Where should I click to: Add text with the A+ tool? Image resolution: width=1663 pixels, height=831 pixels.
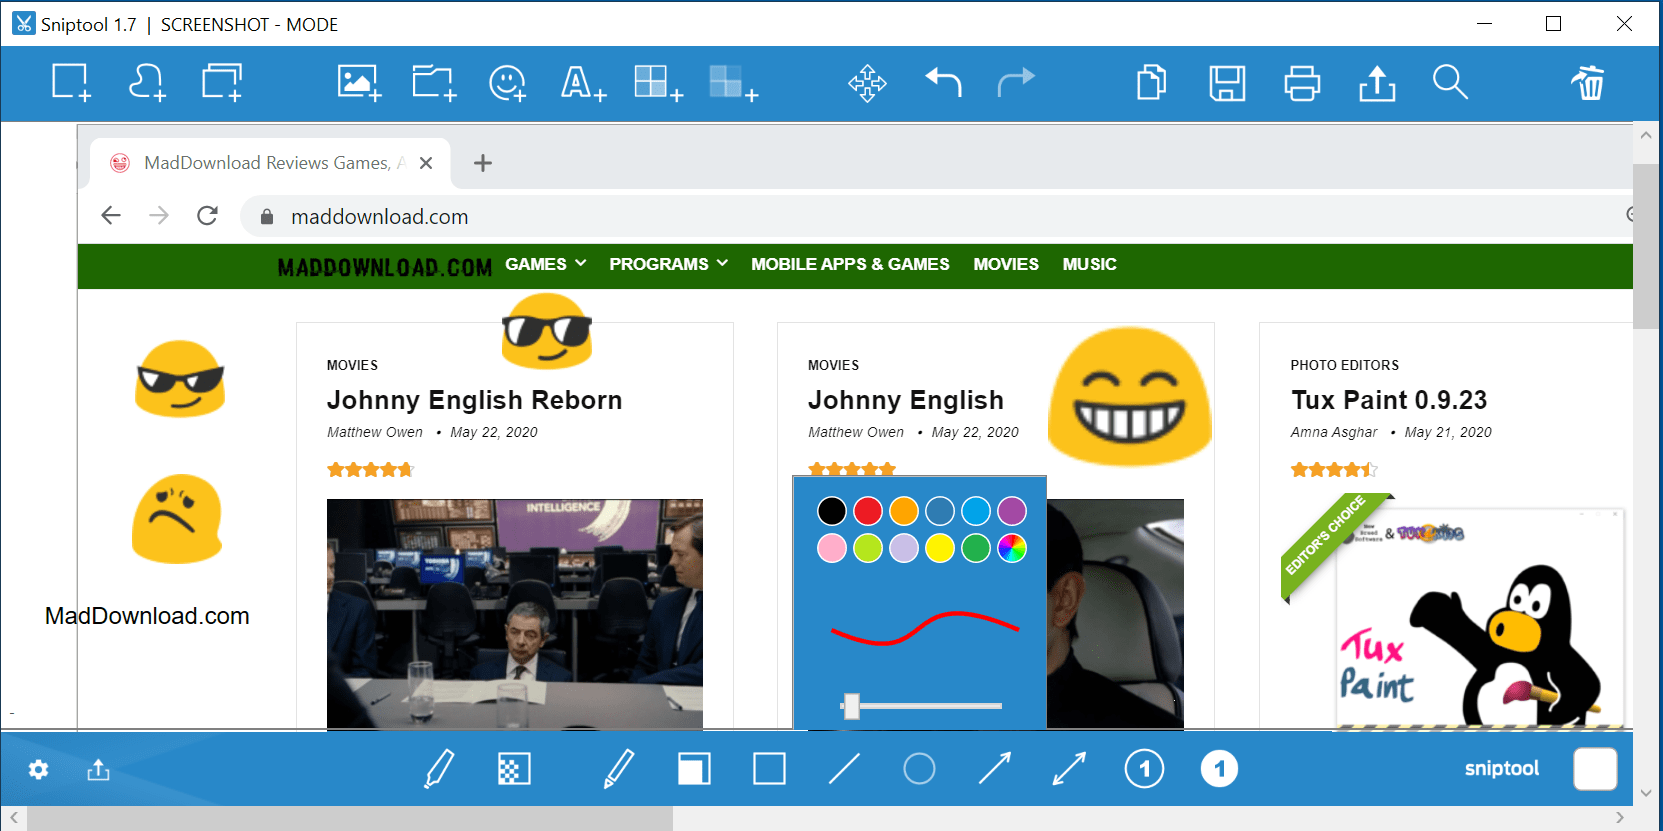(x=583, y=82)
